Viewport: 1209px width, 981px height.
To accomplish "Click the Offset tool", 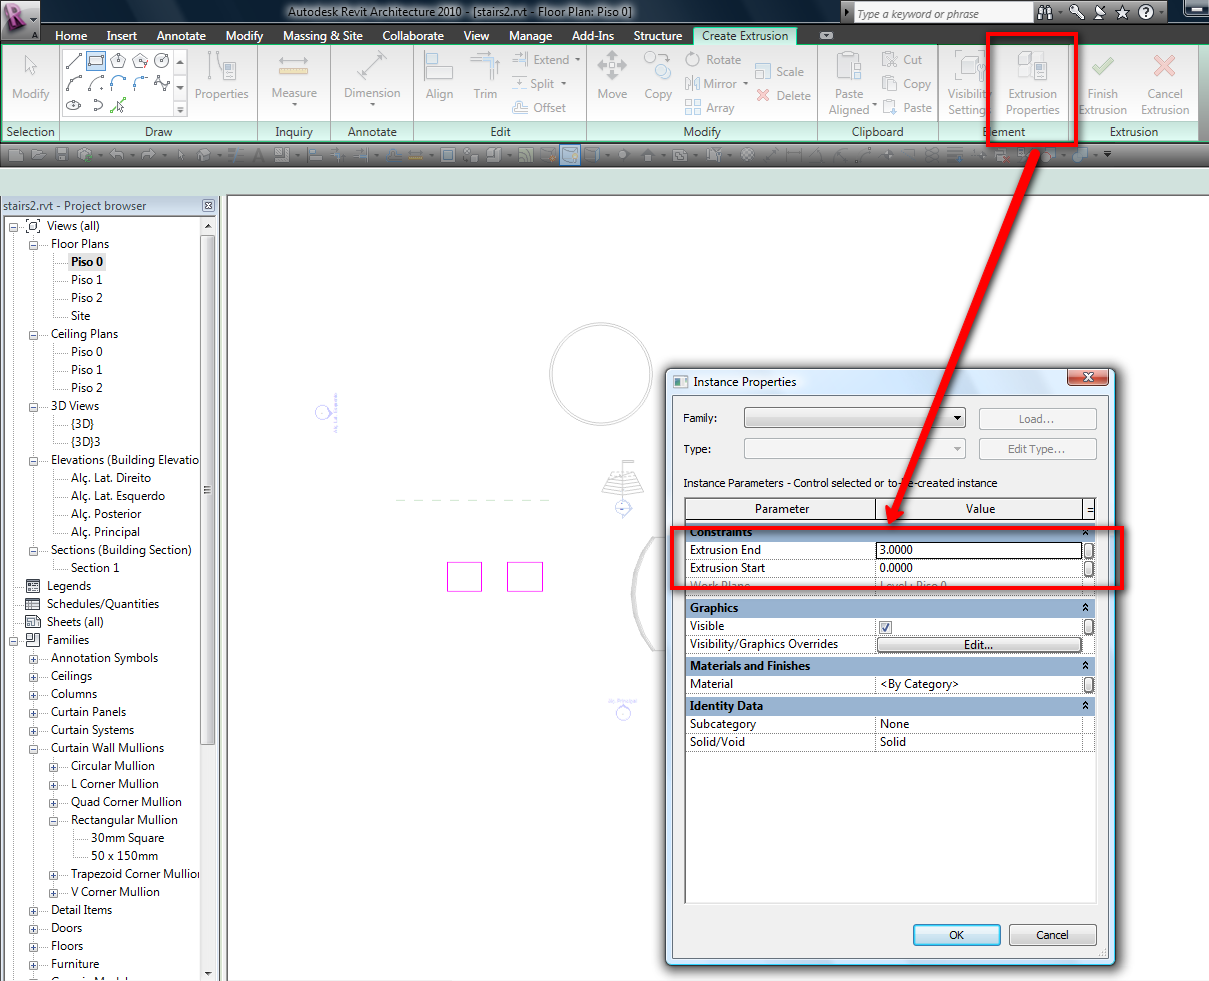I will [x=540, y=108].
